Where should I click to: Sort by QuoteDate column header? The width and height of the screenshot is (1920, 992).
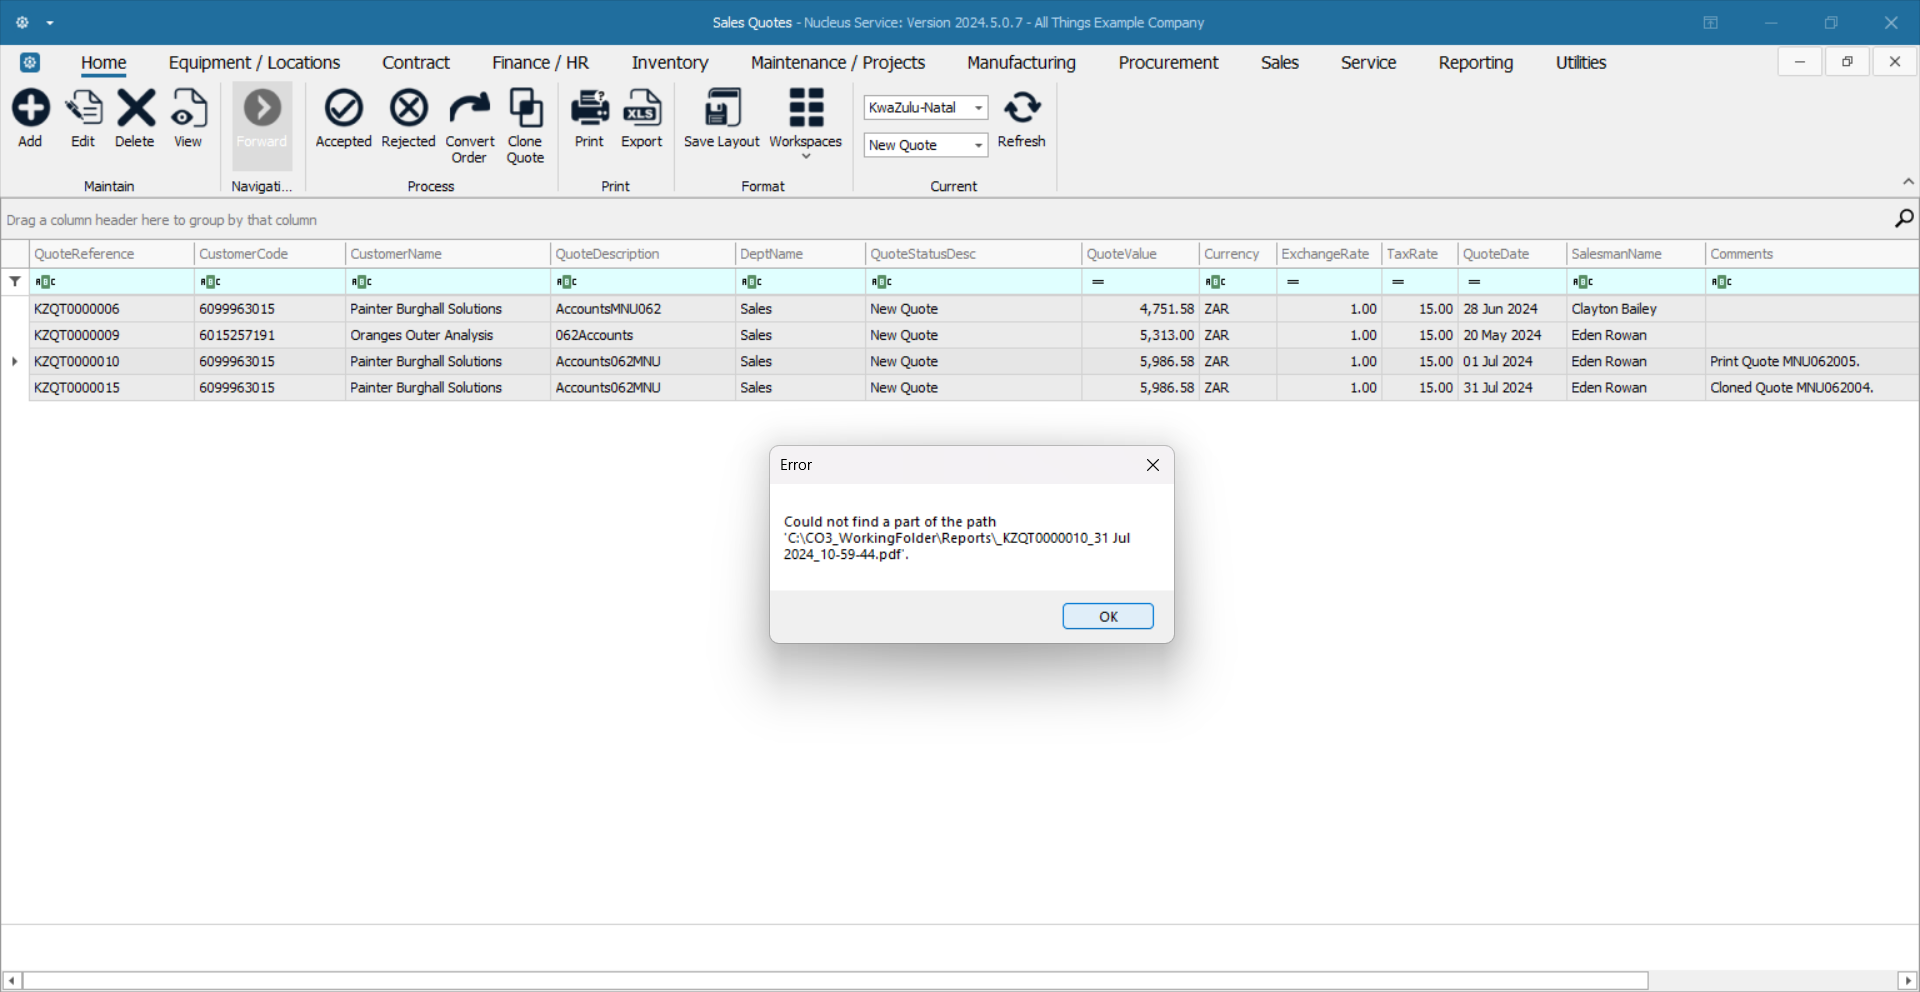1512,254
